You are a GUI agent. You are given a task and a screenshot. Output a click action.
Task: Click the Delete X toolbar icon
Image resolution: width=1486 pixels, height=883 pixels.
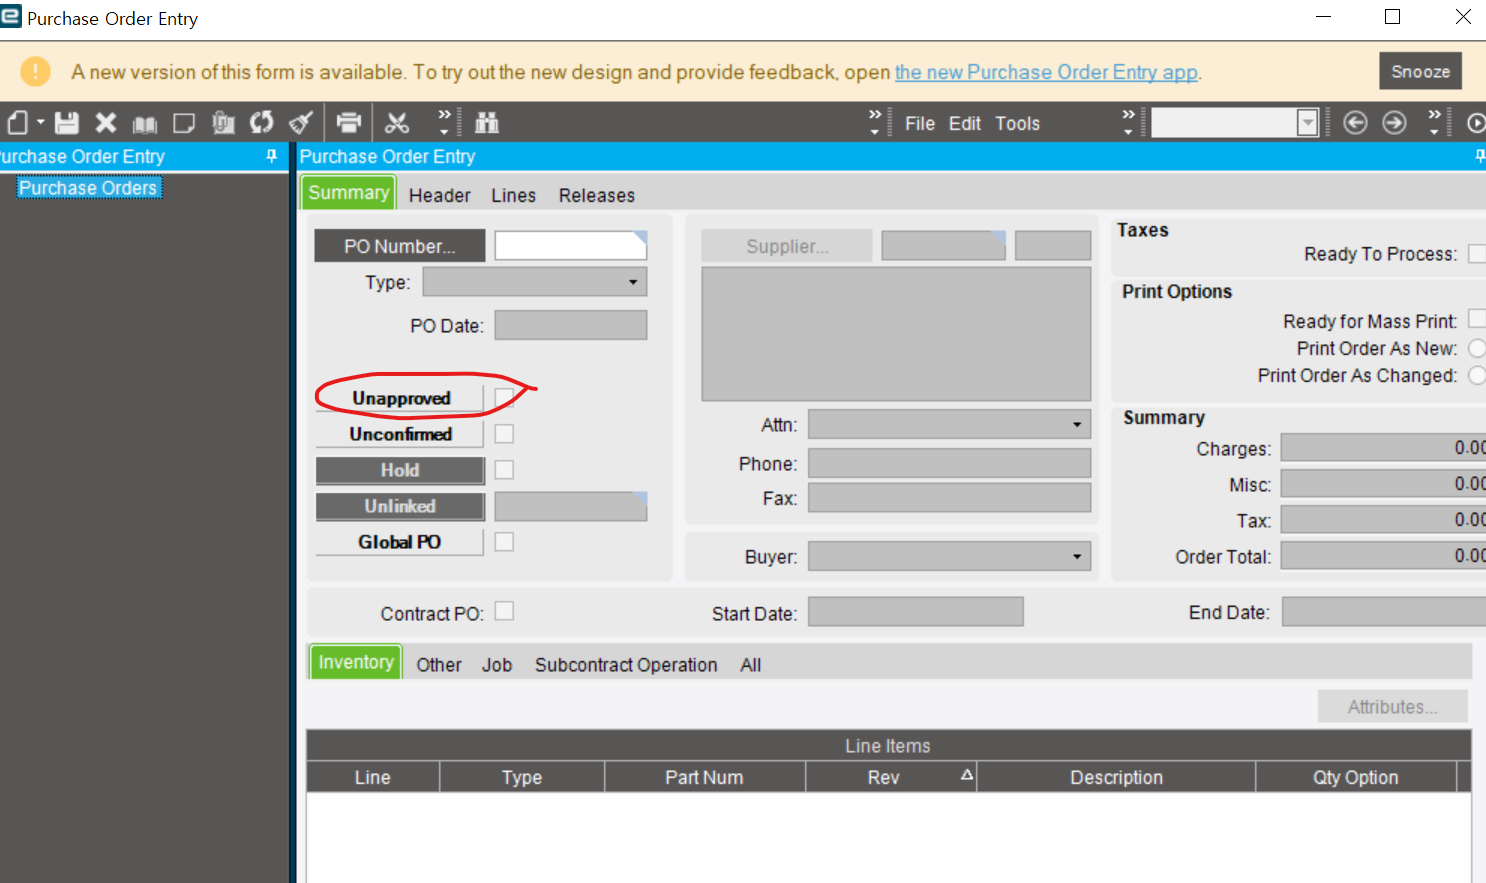106,123
